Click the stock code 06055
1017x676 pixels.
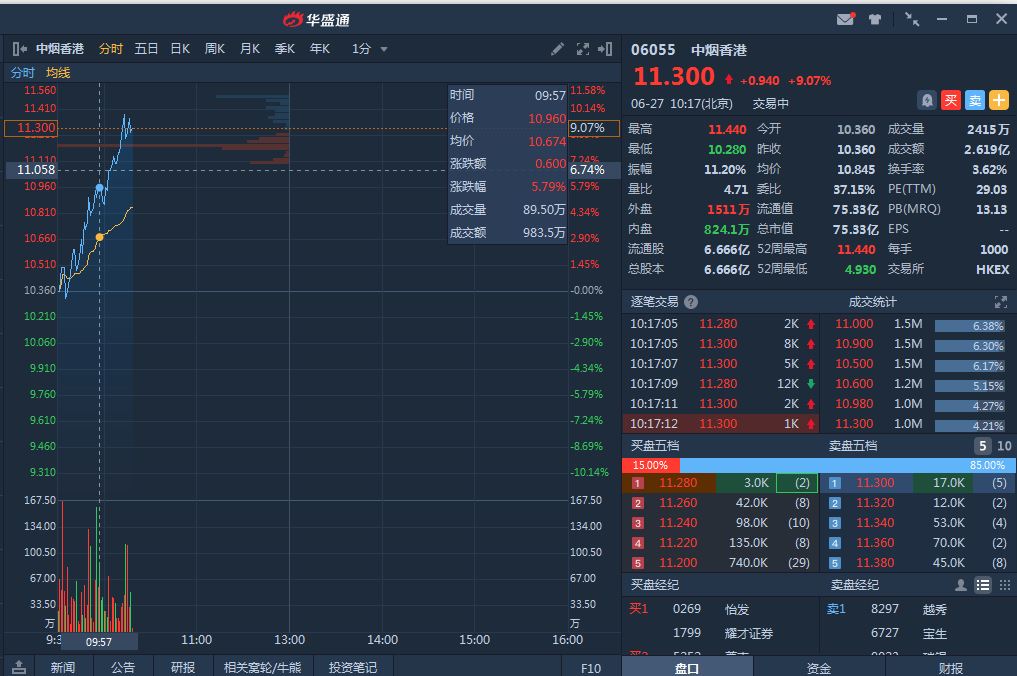click(653, 50)
